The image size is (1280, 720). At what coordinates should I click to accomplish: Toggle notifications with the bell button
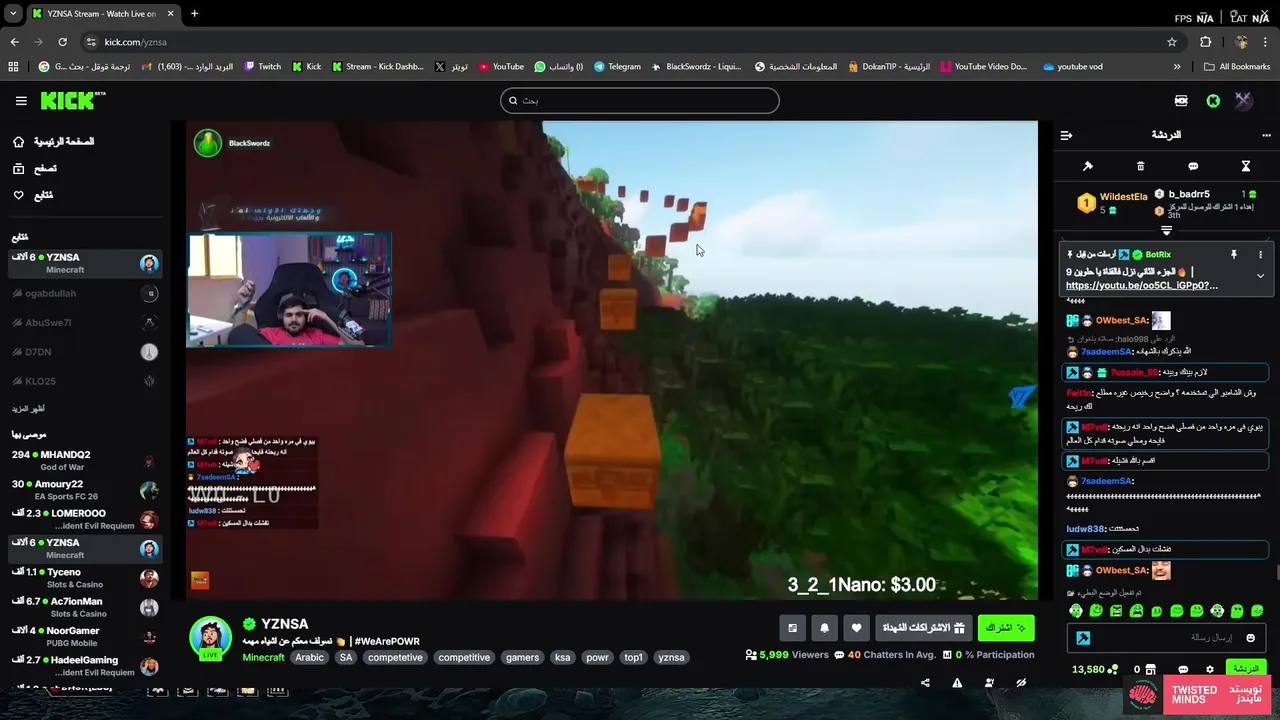pos(824,628)
